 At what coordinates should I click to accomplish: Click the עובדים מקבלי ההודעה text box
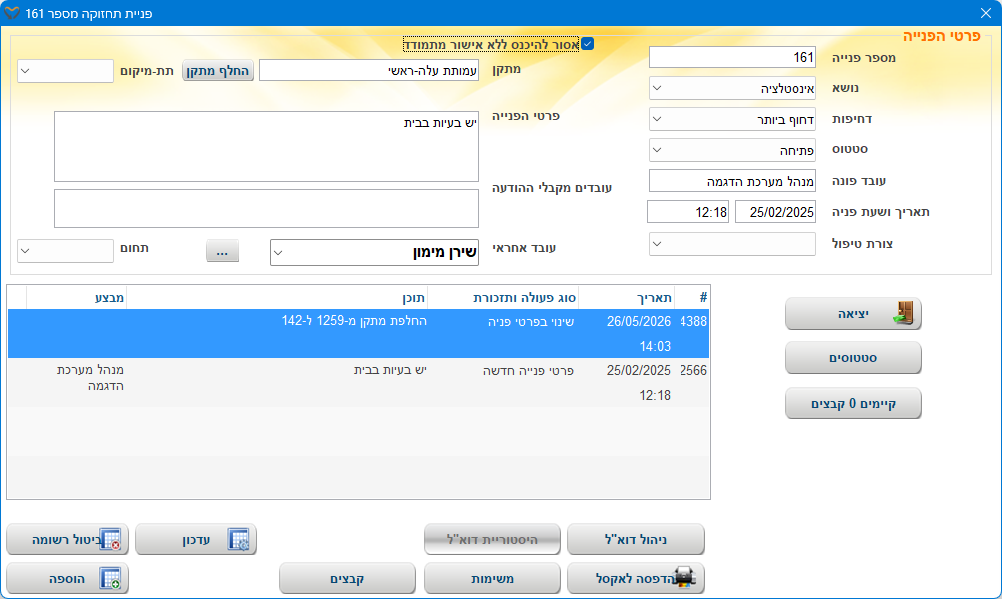(x=266, y=208)
